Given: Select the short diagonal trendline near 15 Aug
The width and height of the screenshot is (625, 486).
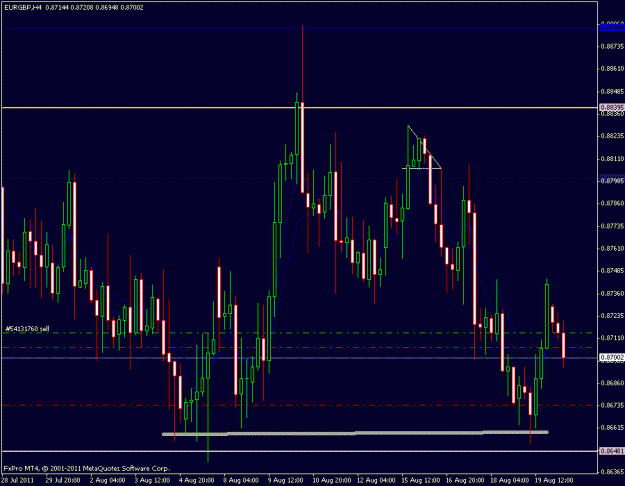Looking at the screenshot, I should 424,147.
